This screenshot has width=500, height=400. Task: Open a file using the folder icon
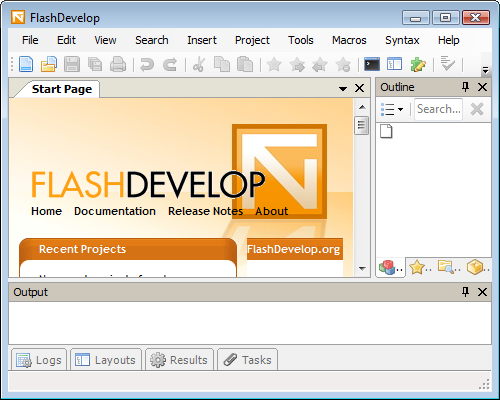click(x=49, y=64)
